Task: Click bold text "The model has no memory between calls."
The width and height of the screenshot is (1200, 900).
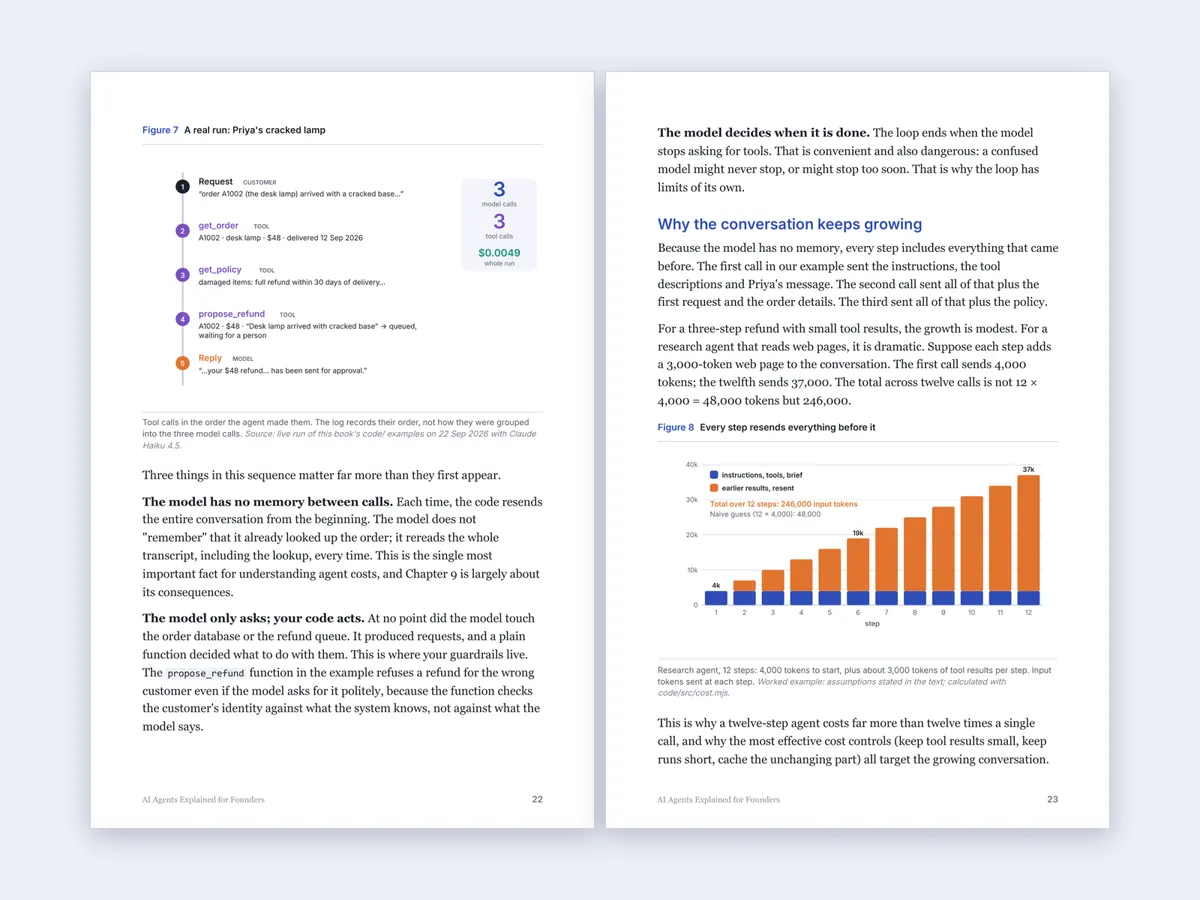Action: [267, 502]
